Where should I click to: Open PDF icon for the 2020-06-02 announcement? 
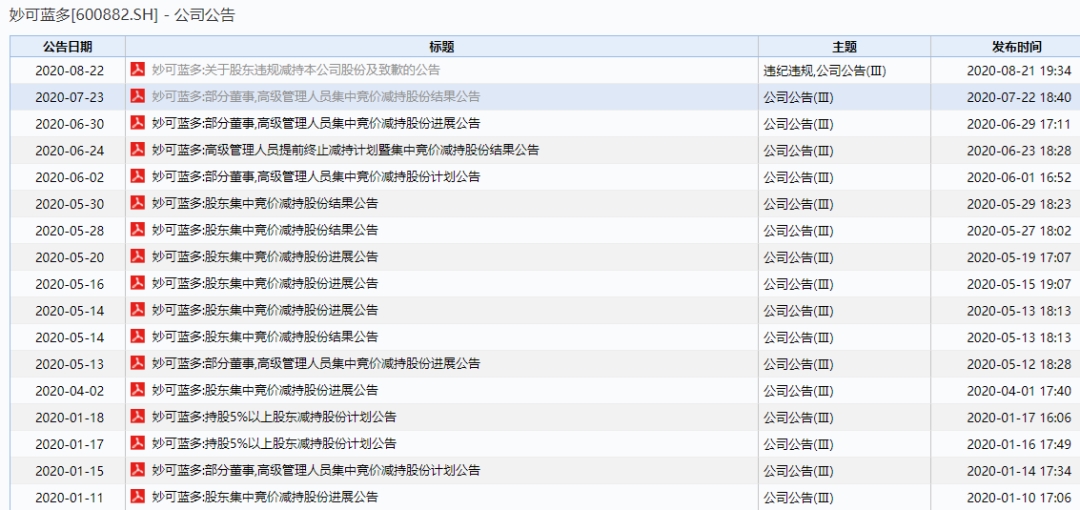(138, 177)
